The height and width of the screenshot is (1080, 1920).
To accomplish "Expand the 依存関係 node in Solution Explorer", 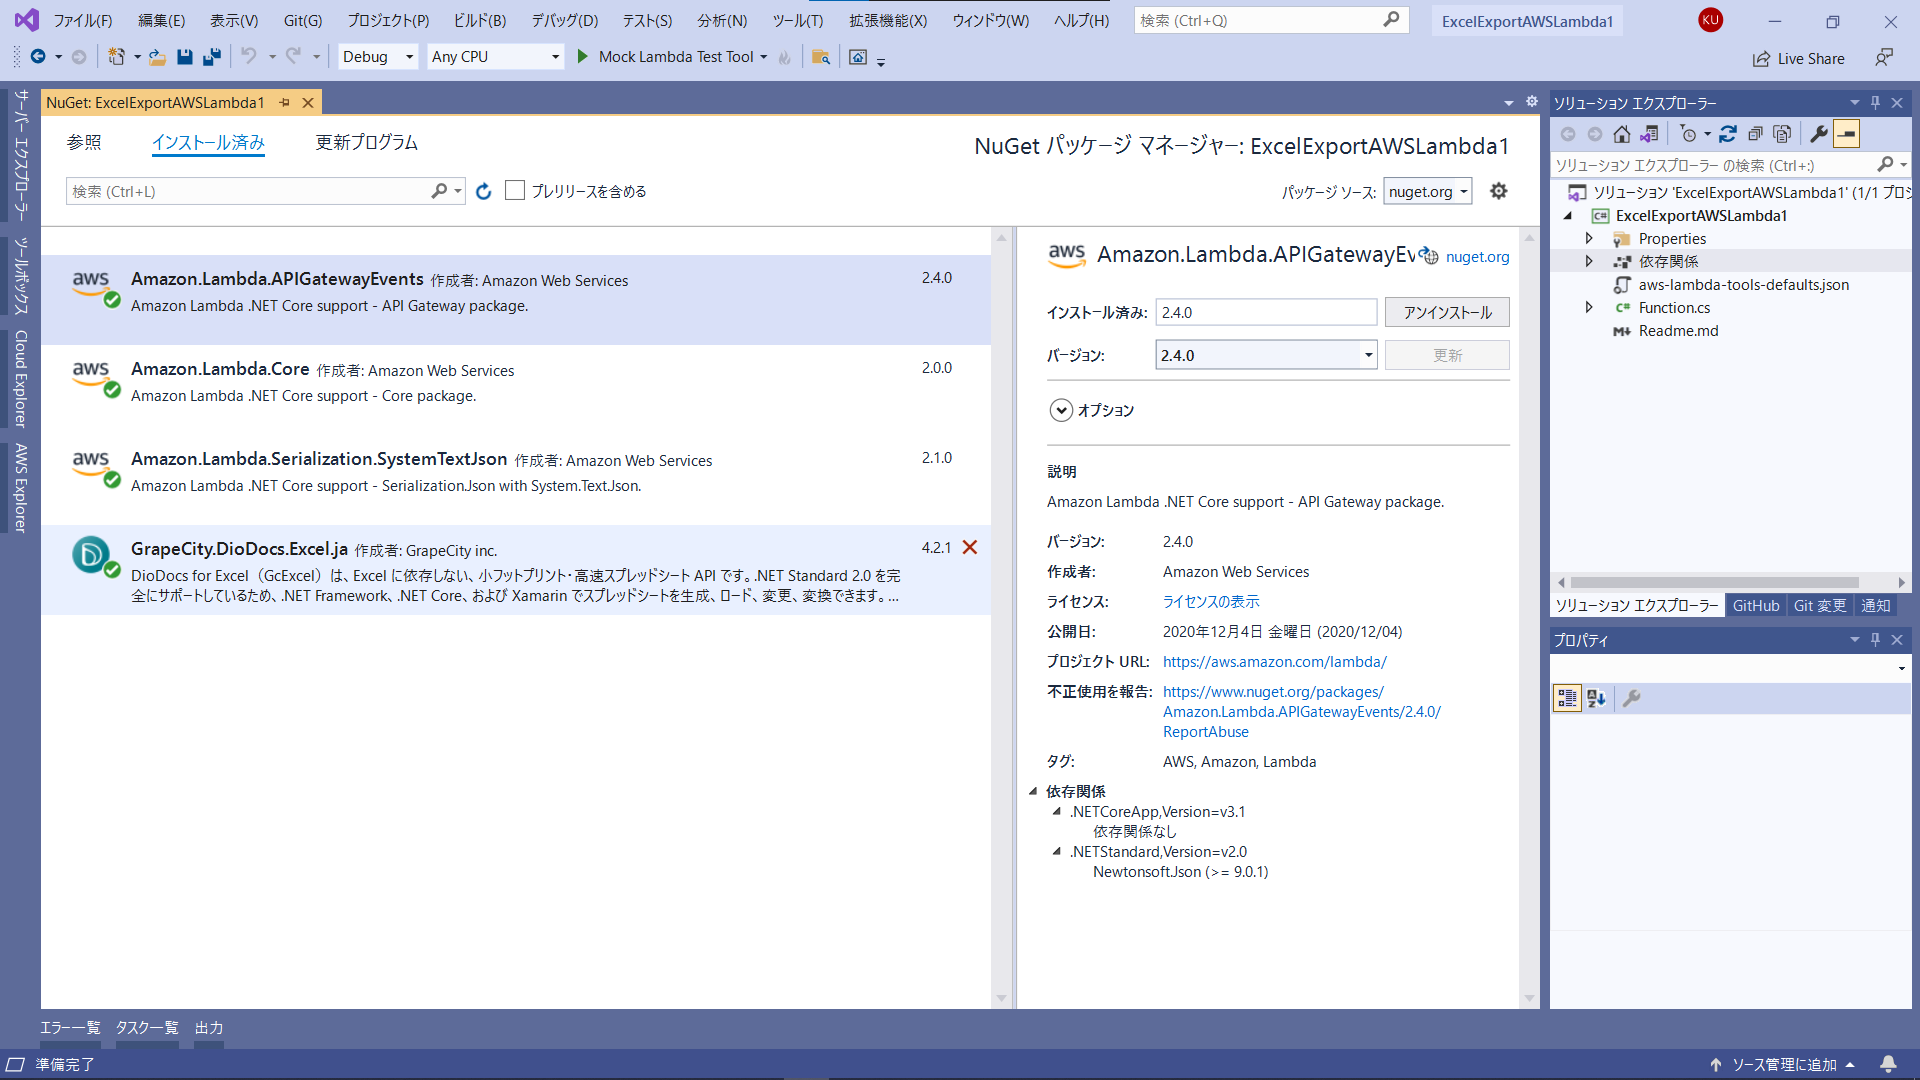I will [x=1589, y=261].
